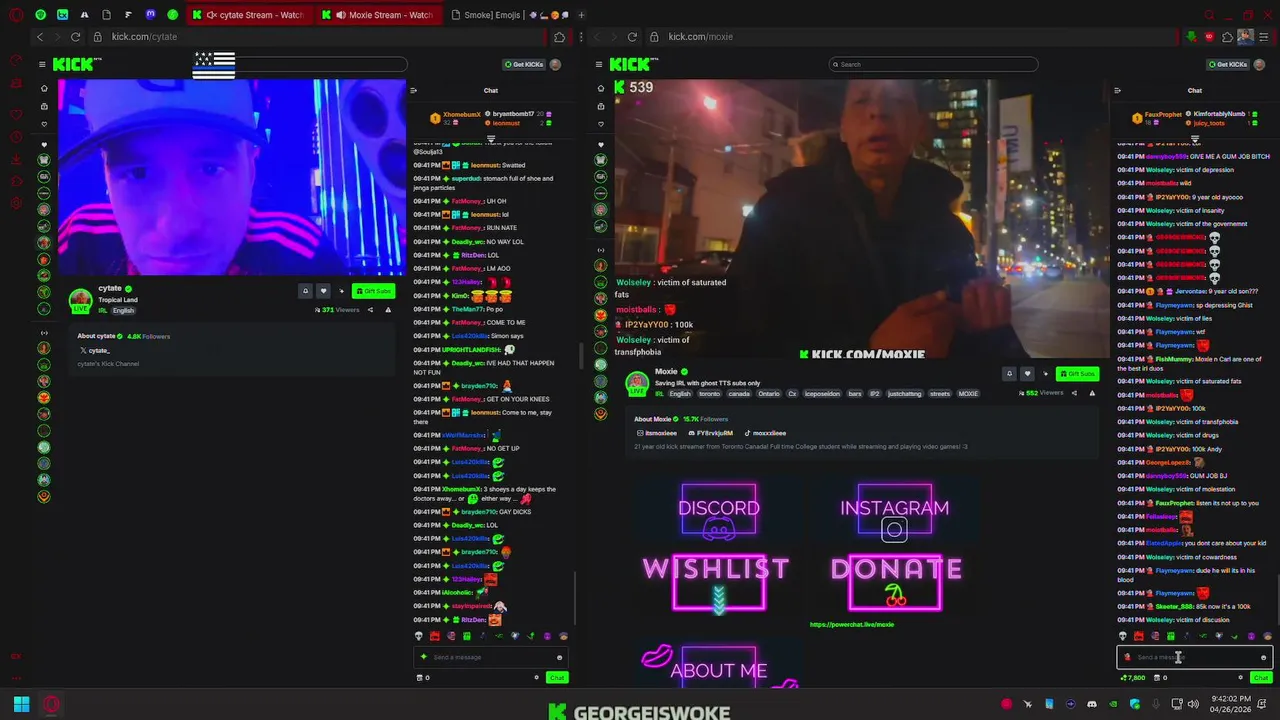Image resolution: width=1280 pixels, height=720 pixels.
Task: Click skull emote in Moxie quick emotes
Action: pyautogui.click(x=1122, y=636)
